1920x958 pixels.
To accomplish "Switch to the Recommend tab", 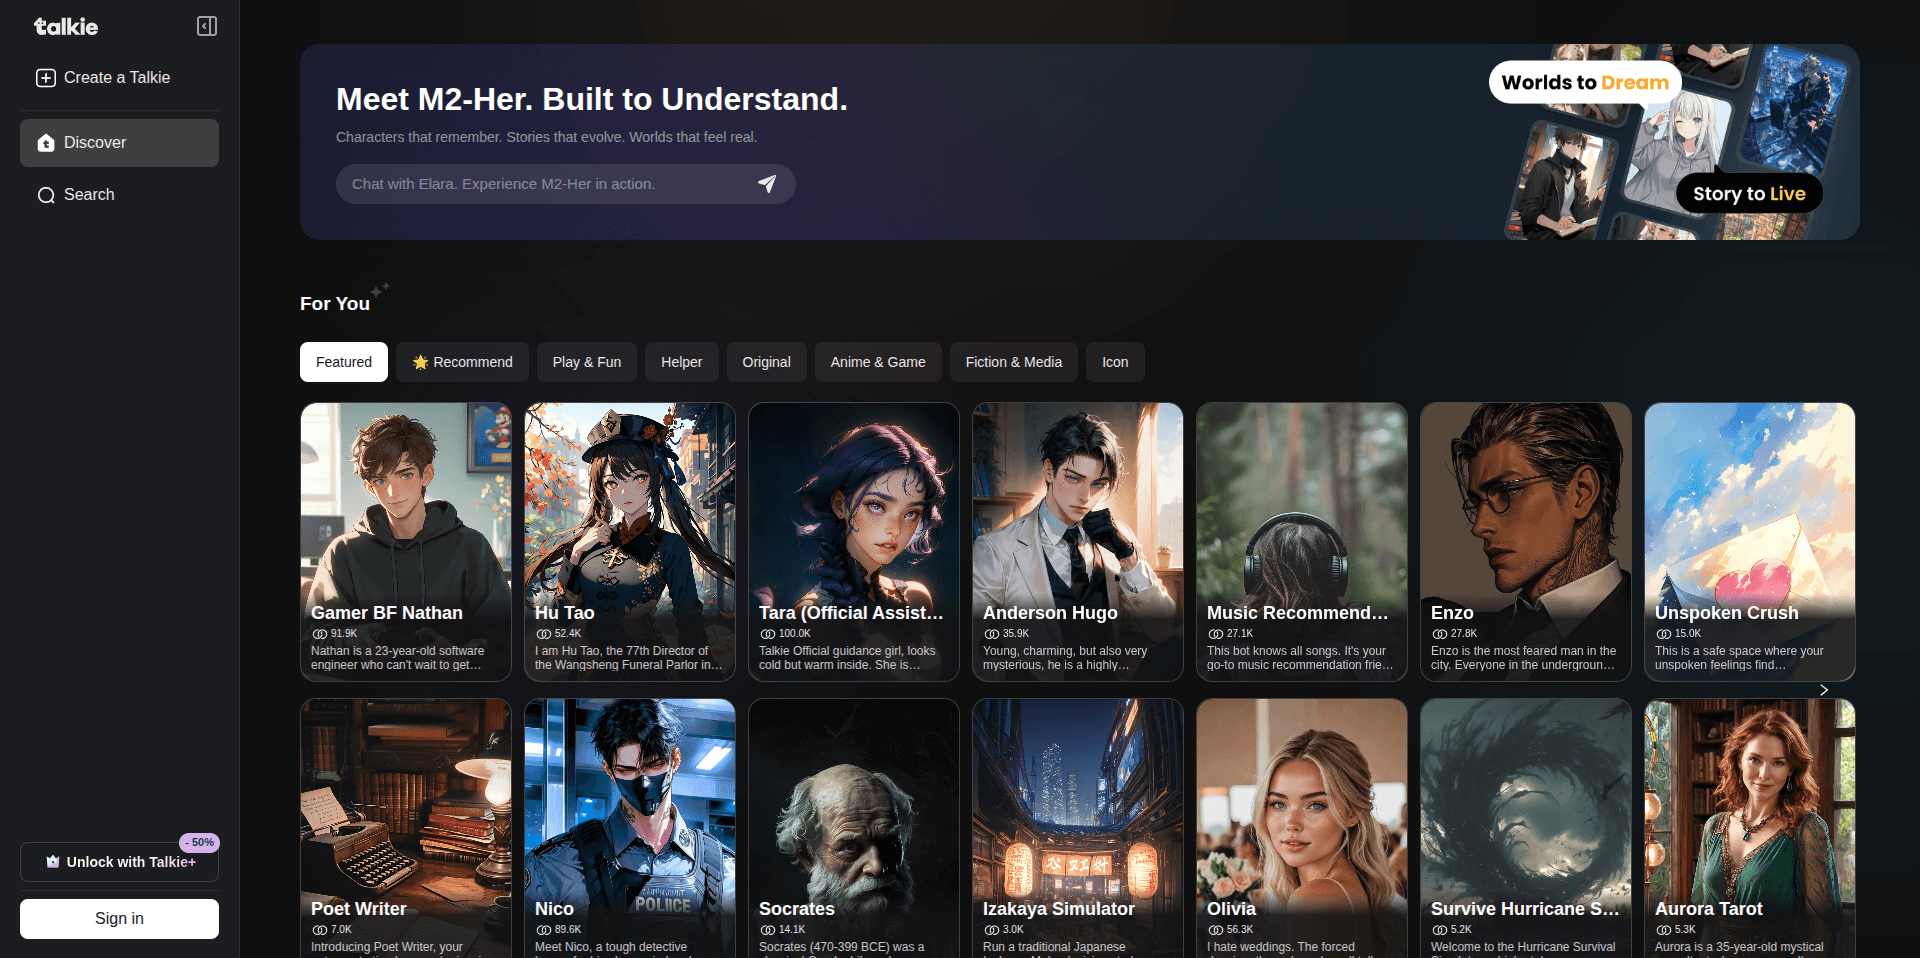I will (462, 362).
